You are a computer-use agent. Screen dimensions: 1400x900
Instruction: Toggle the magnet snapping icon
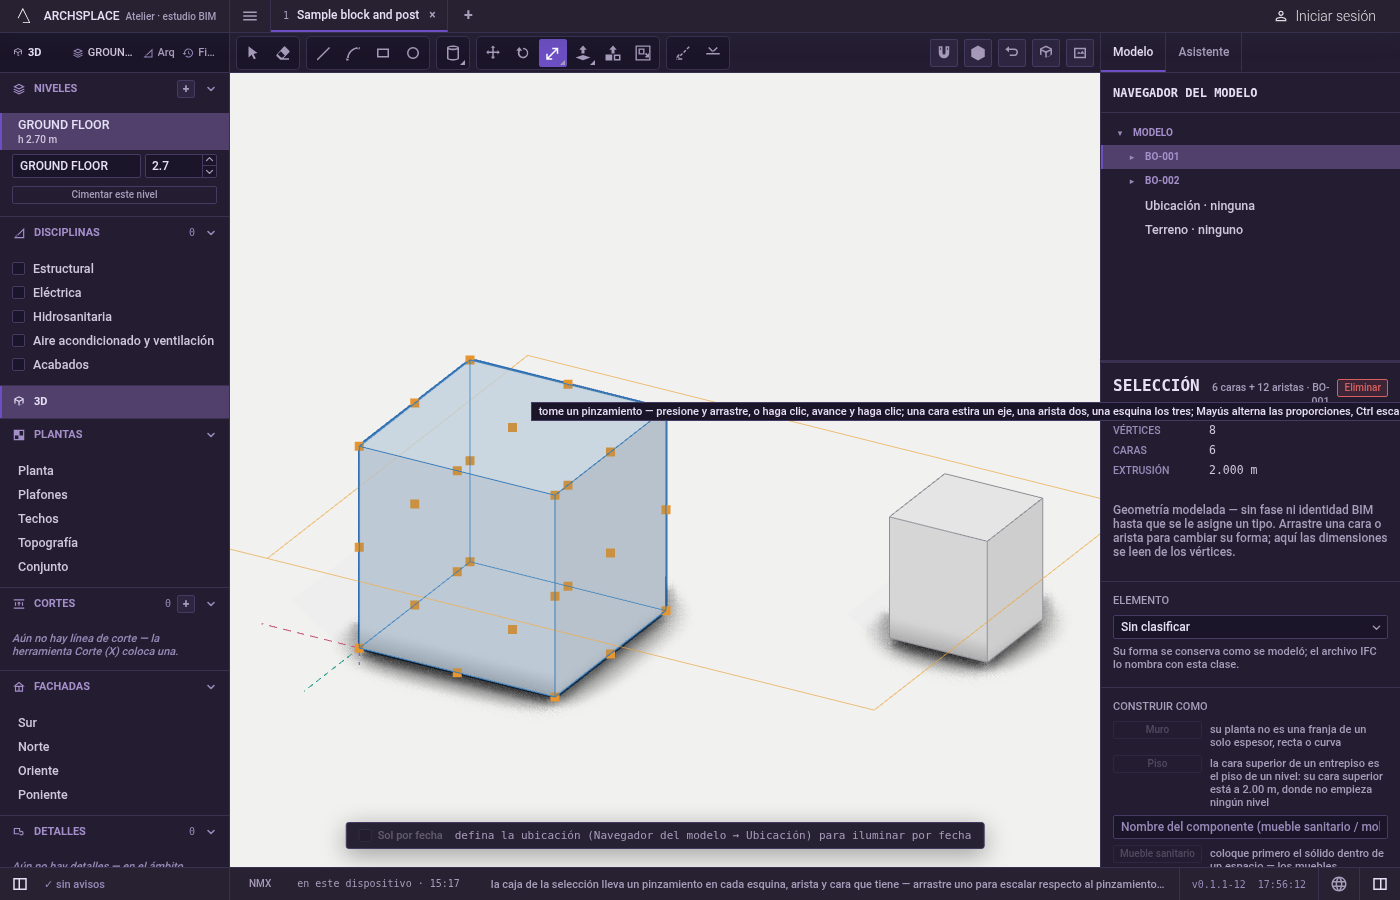[944, 53]
